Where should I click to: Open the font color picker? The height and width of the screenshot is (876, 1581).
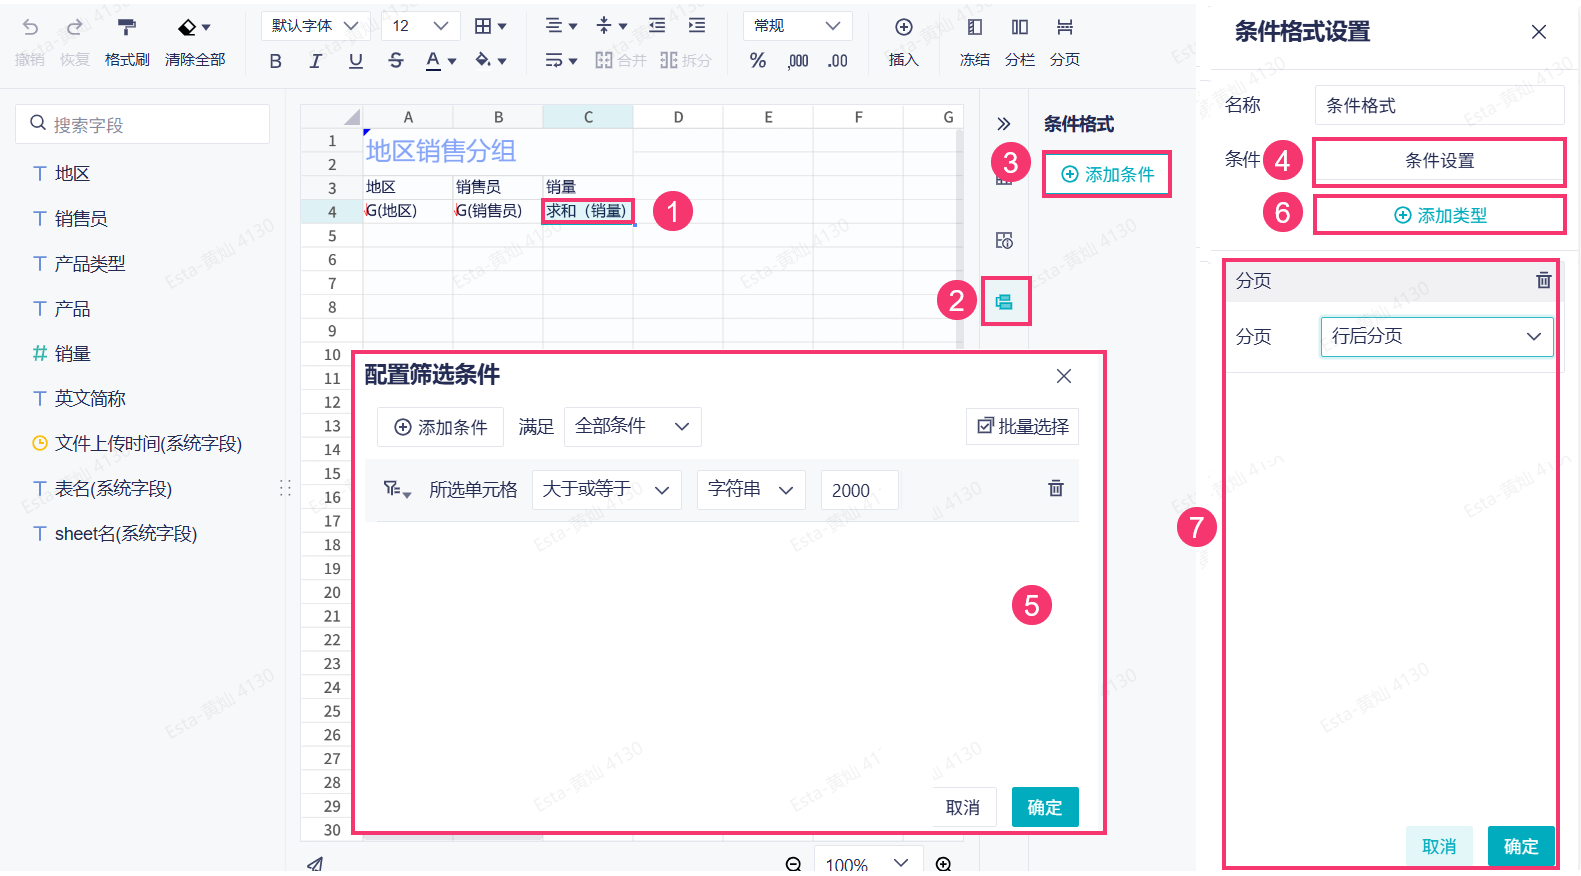point(440,61)
